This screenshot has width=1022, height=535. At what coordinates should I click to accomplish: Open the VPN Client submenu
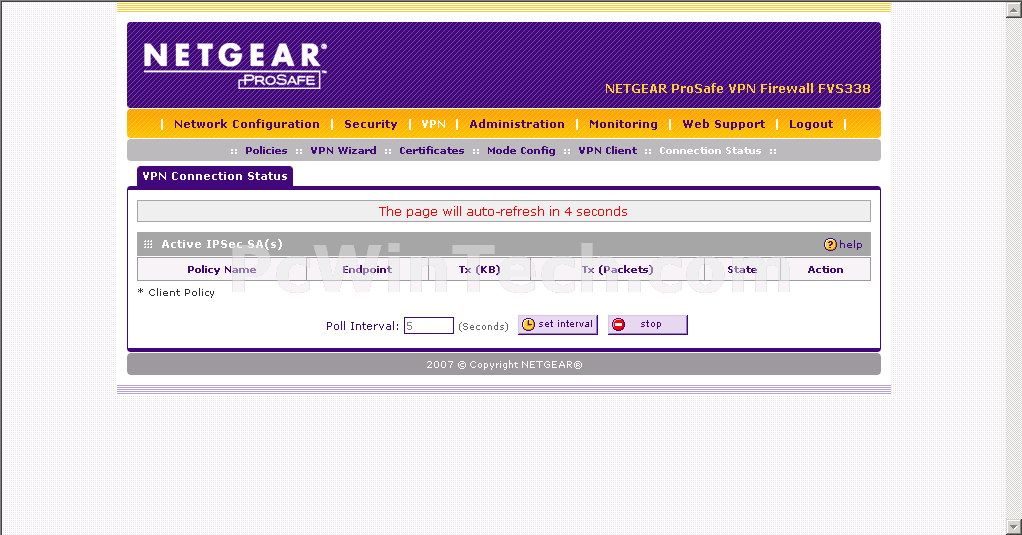click(x=607, y=151)
